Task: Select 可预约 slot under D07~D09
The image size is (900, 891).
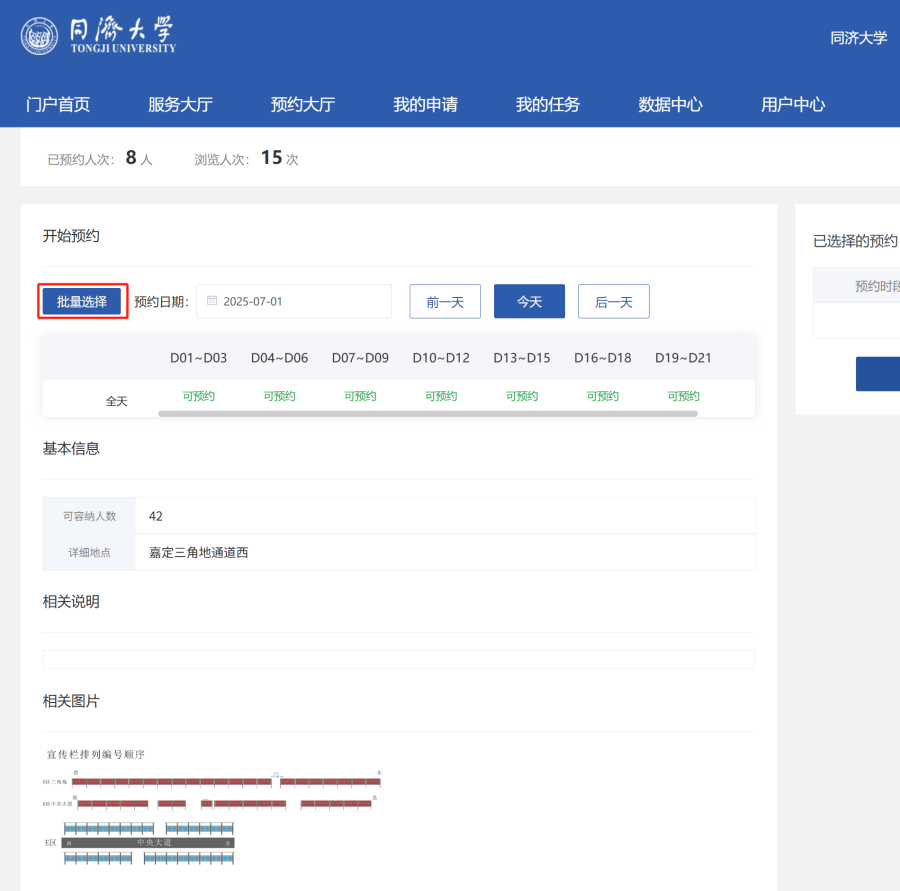Action: click(x=360, y=396)
